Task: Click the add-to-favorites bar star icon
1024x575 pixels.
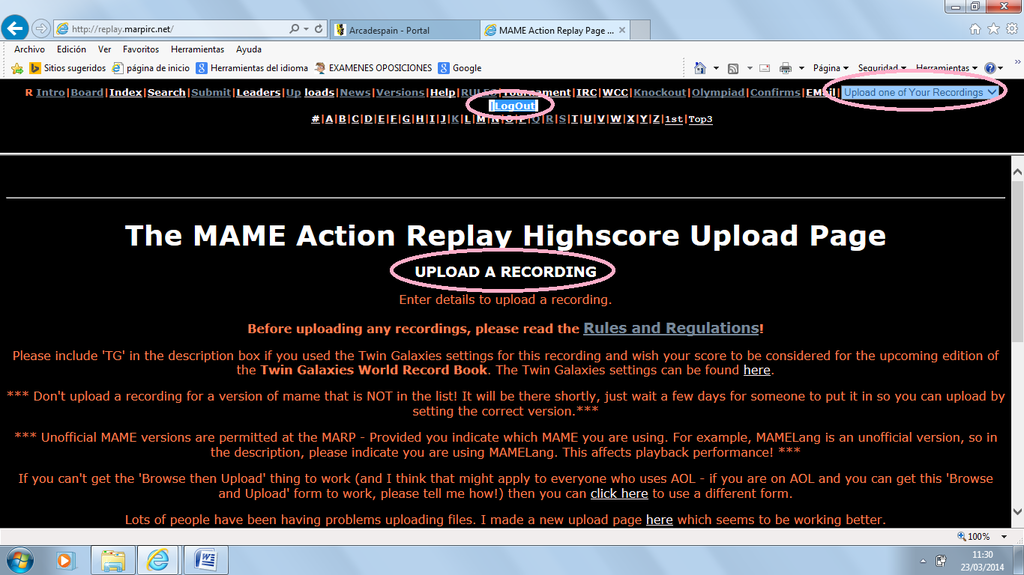Action: point(18,68)
